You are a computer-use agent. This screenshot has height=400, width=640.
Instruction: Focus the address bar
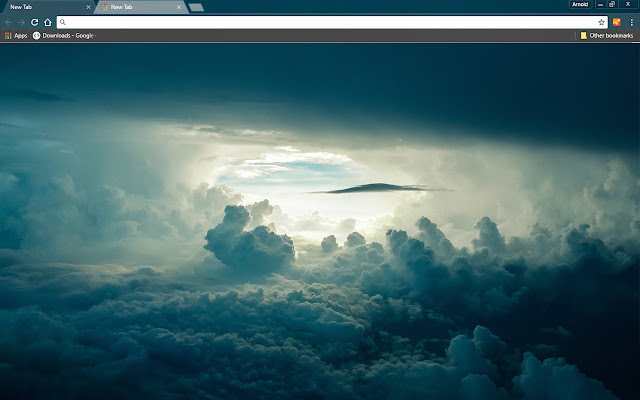(332, 22)
